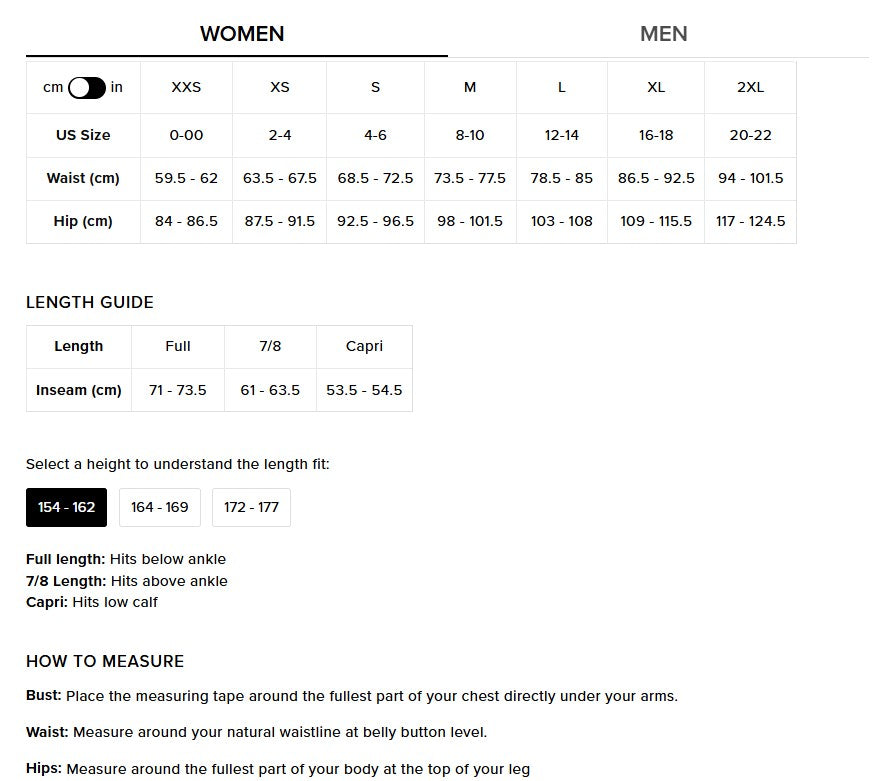Click the XXS size column header
This screenshot has width=883, height=781.
point(186,88)
